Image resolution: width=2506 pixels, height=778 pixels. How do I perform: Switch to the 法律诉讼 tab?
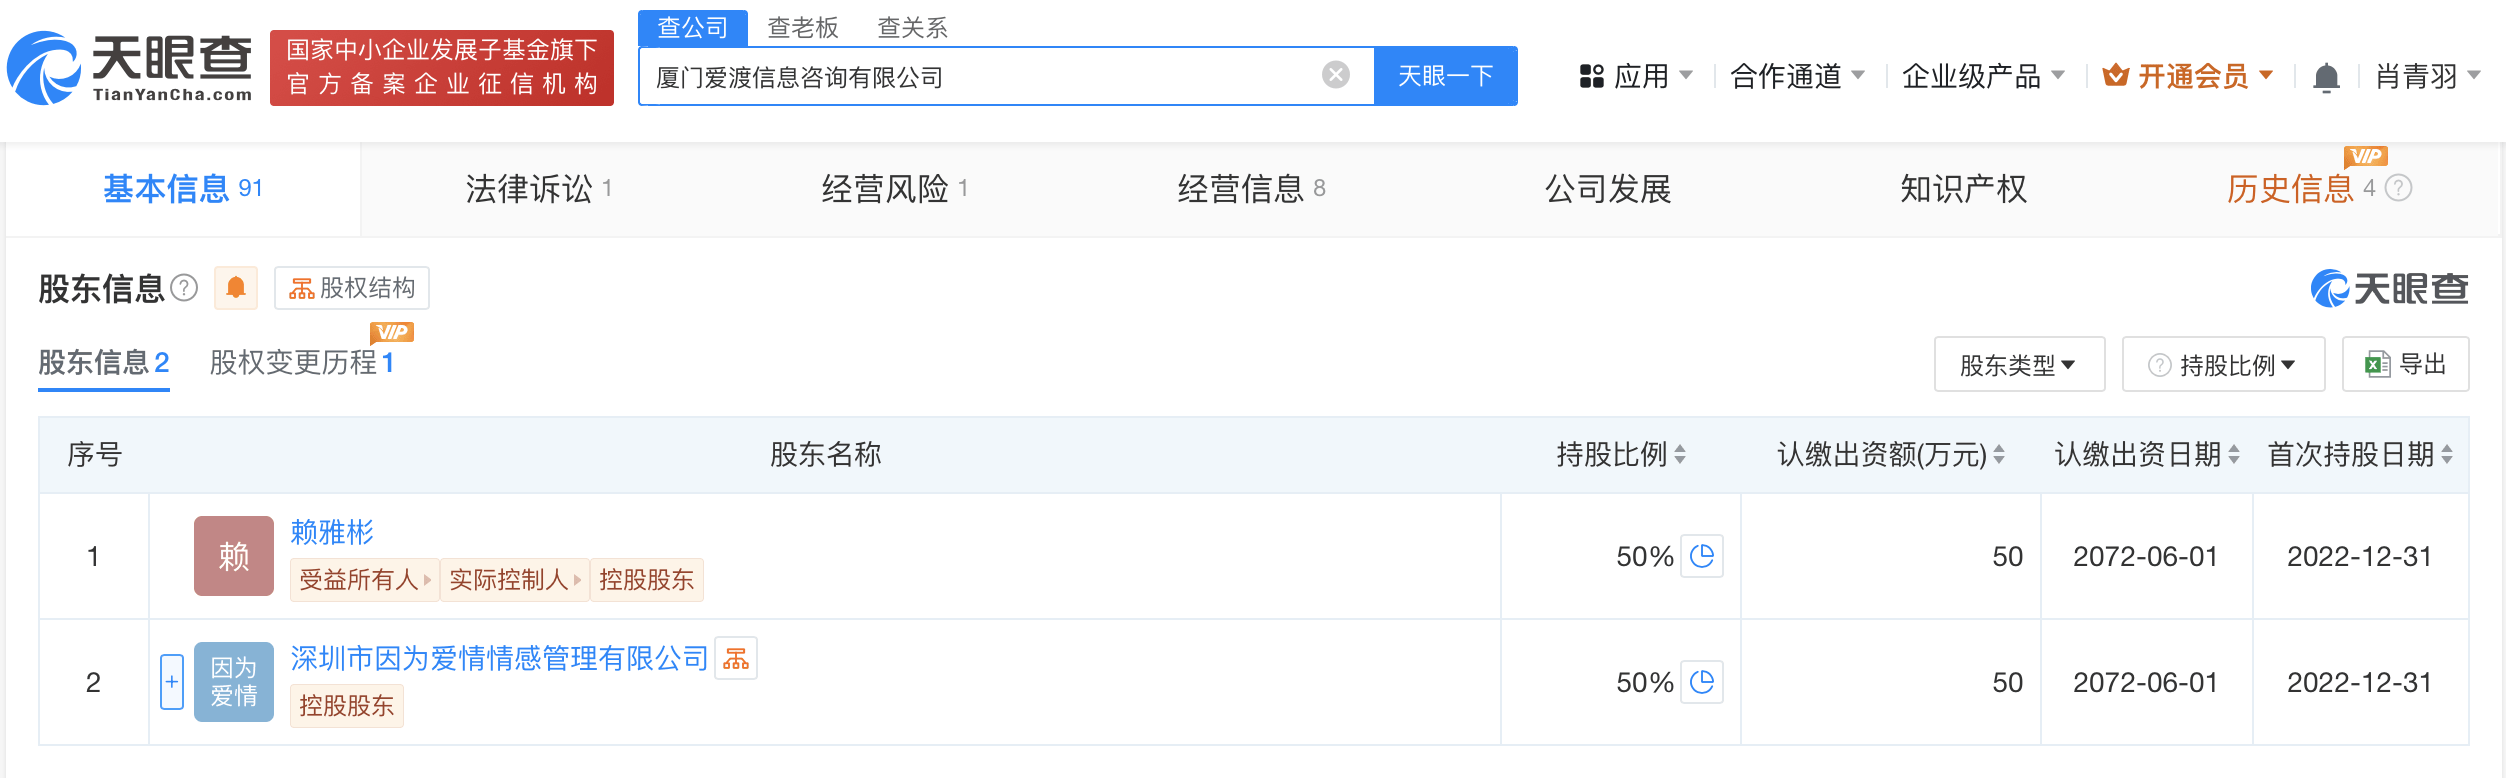529,189
